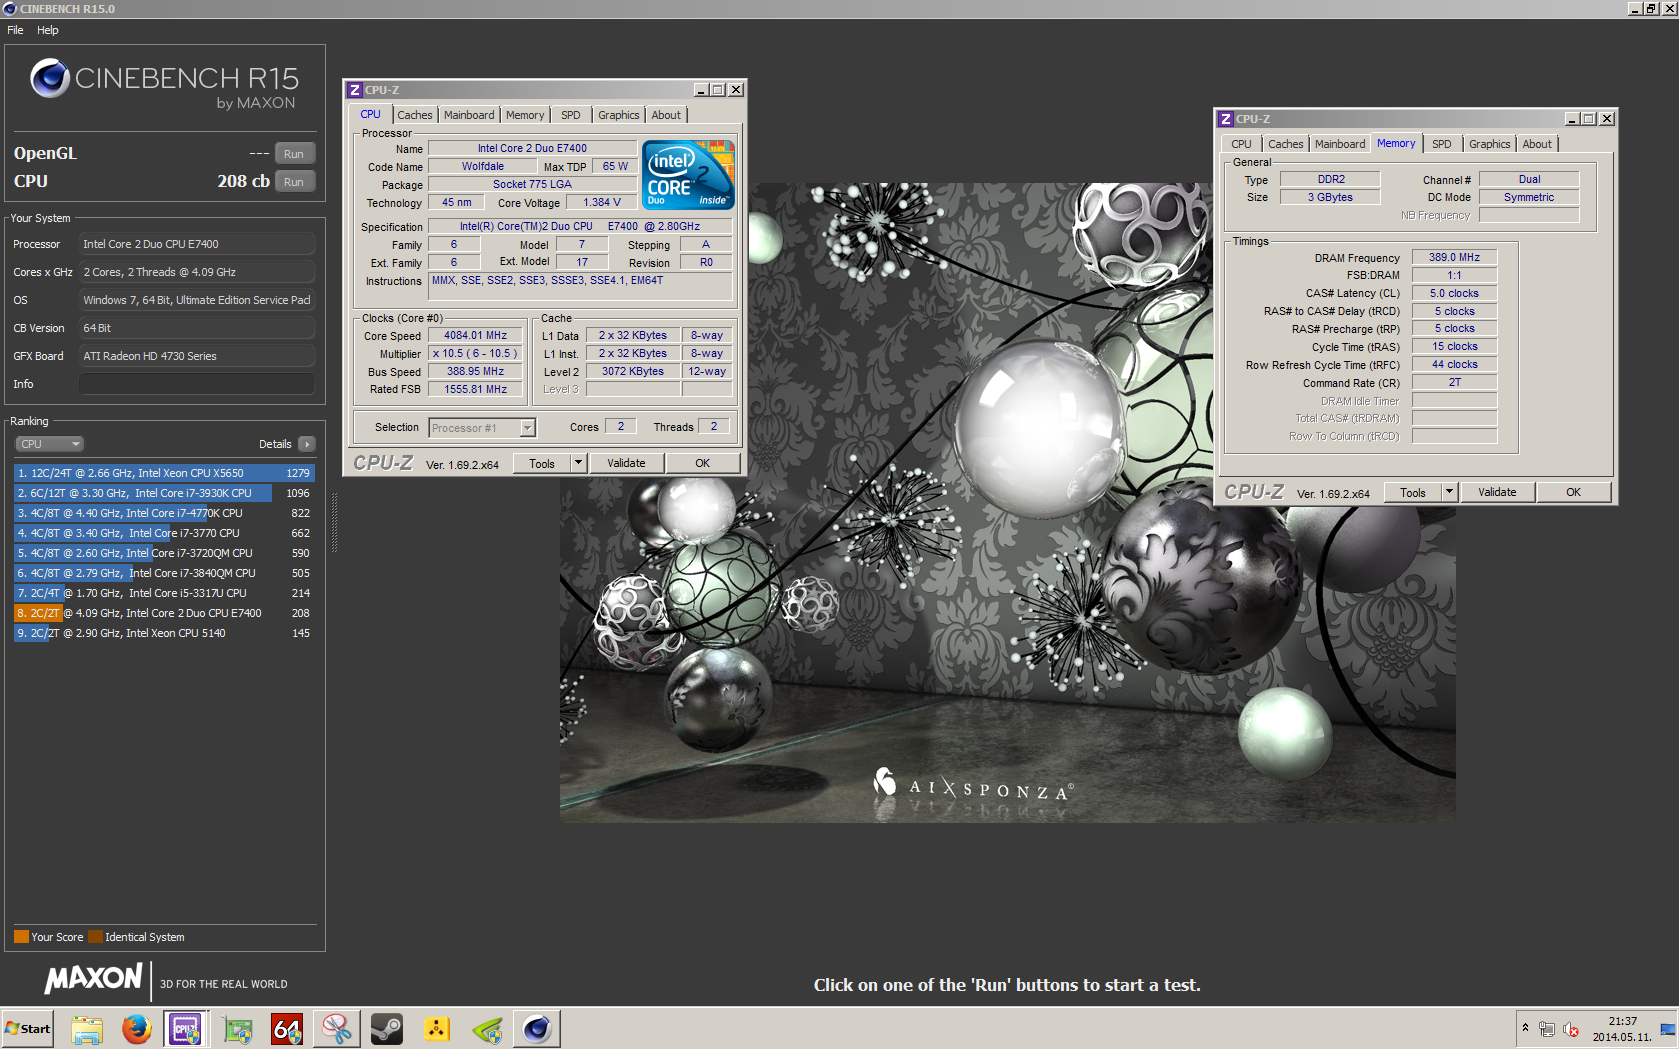Select the Cinebench taskbar icon
The image size is (1679, 1049).
point(537,1029)
